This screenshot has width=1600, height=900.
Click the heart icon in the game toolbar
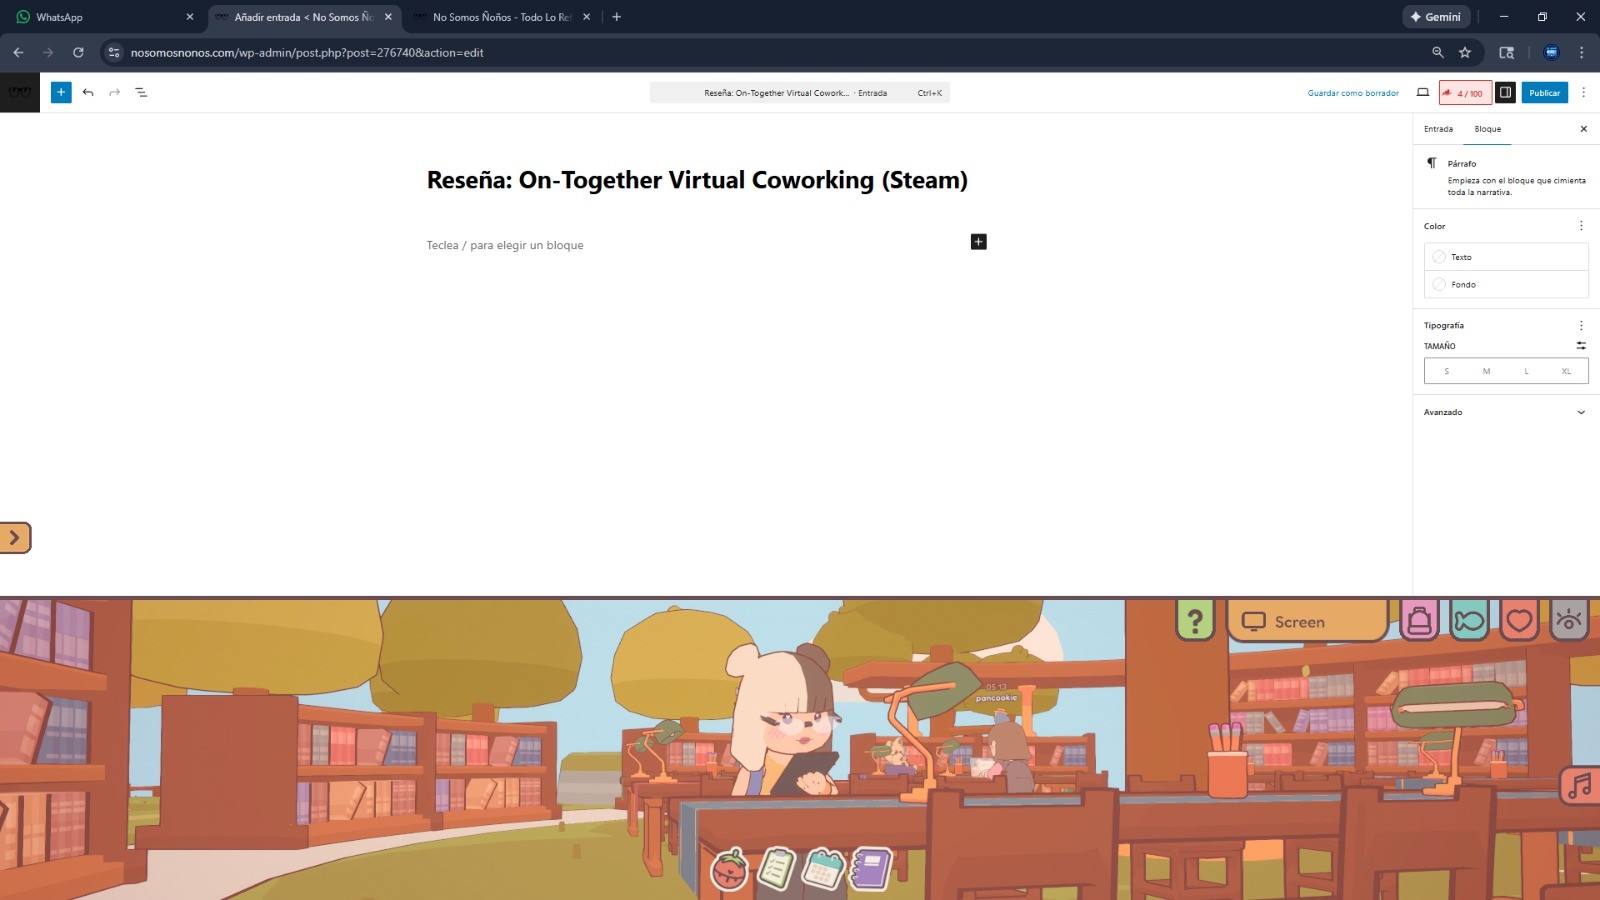click(1517, 620)
